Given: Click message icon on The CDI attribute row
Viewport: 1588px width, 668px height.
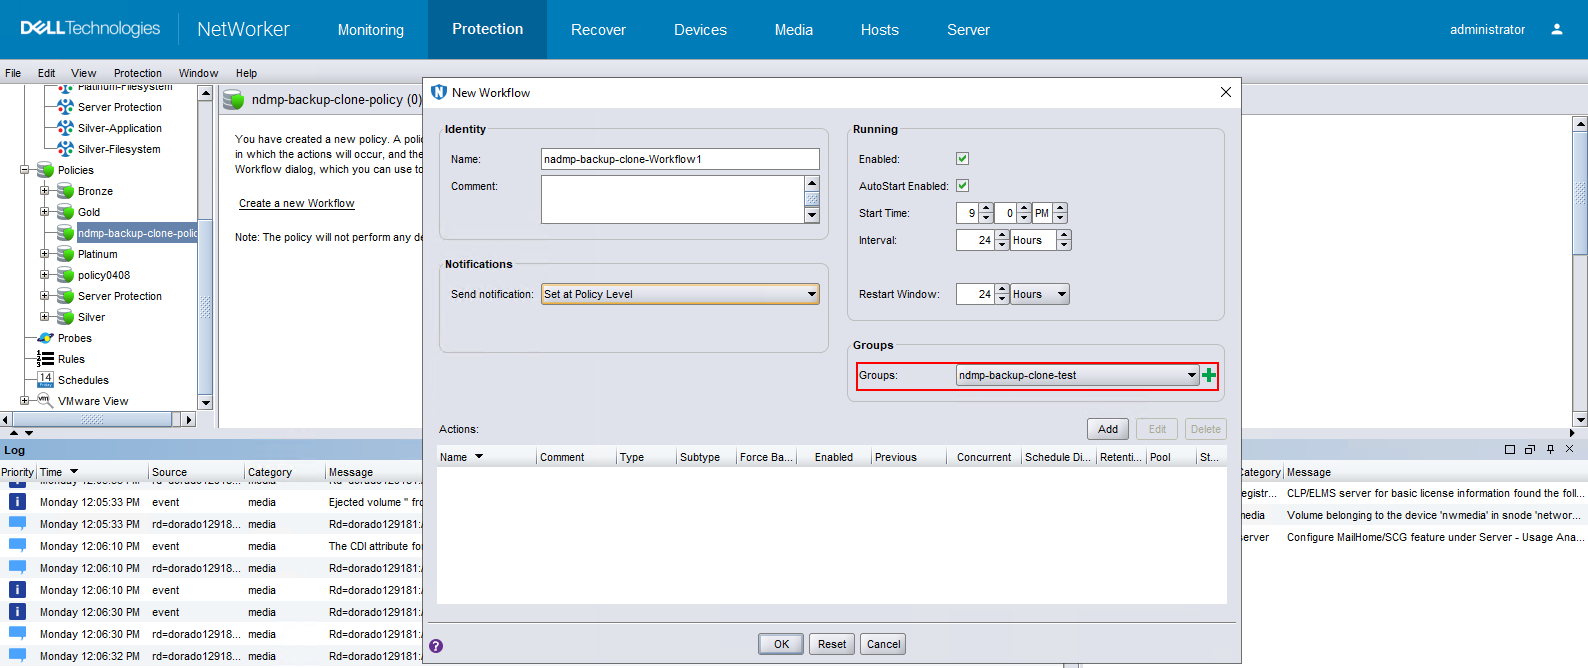Looking at the screenshot, I should (x=17, y=545).
